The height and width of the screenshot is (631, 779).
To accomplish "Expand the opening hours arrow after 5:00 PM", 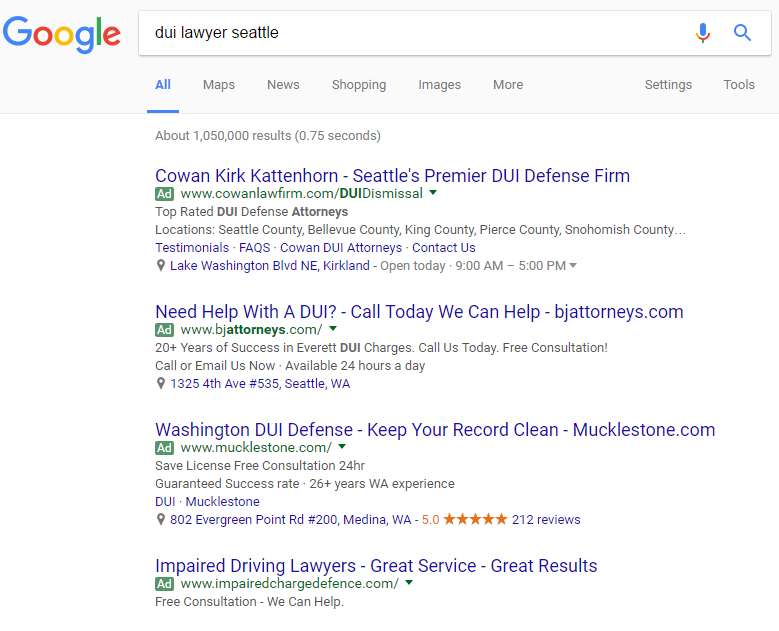I will [x=573, y=266].
